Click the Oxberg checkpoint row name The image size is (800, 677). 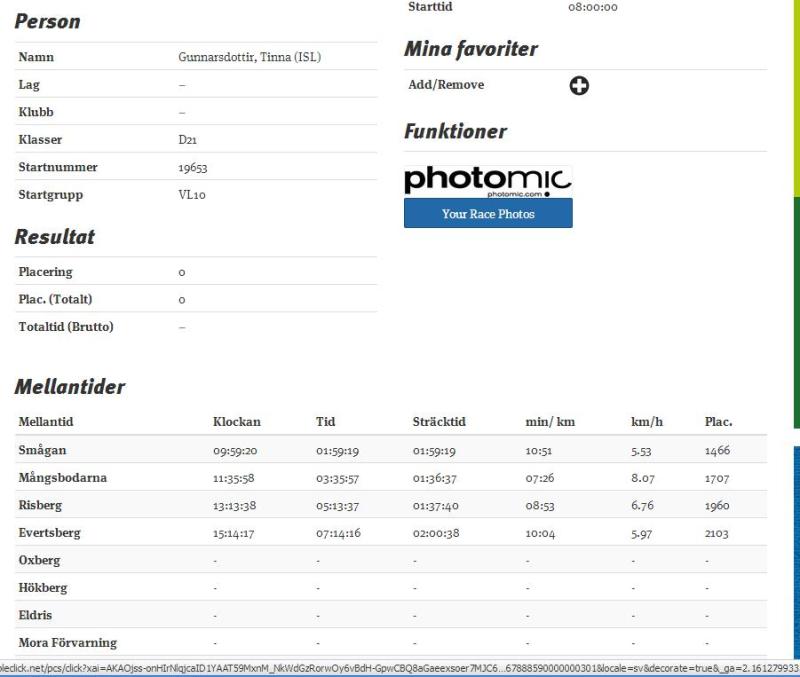[39, 560]
